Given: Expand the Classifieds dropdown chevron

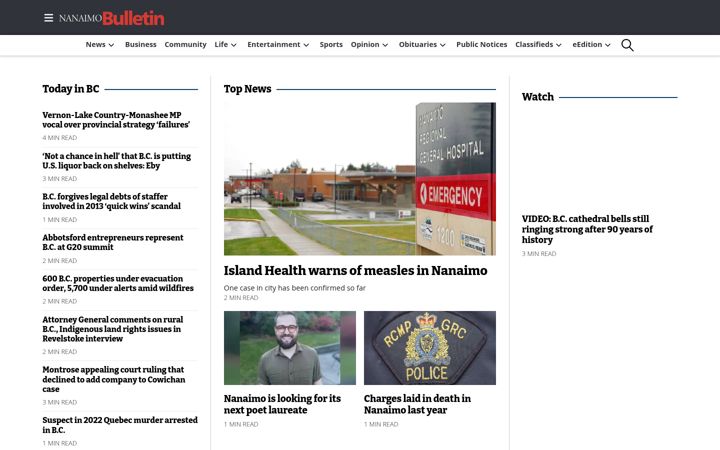Looking at the screenshot, I should pos(559,45).
